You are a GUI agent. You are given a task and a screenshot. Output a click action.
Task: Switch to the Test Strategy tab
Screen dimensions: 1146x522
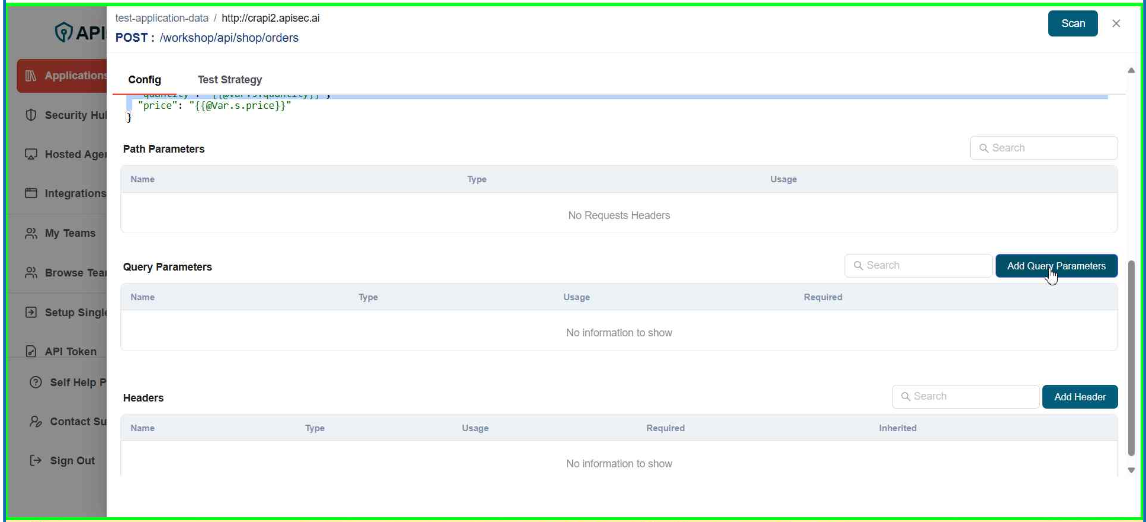pos(230,80)
